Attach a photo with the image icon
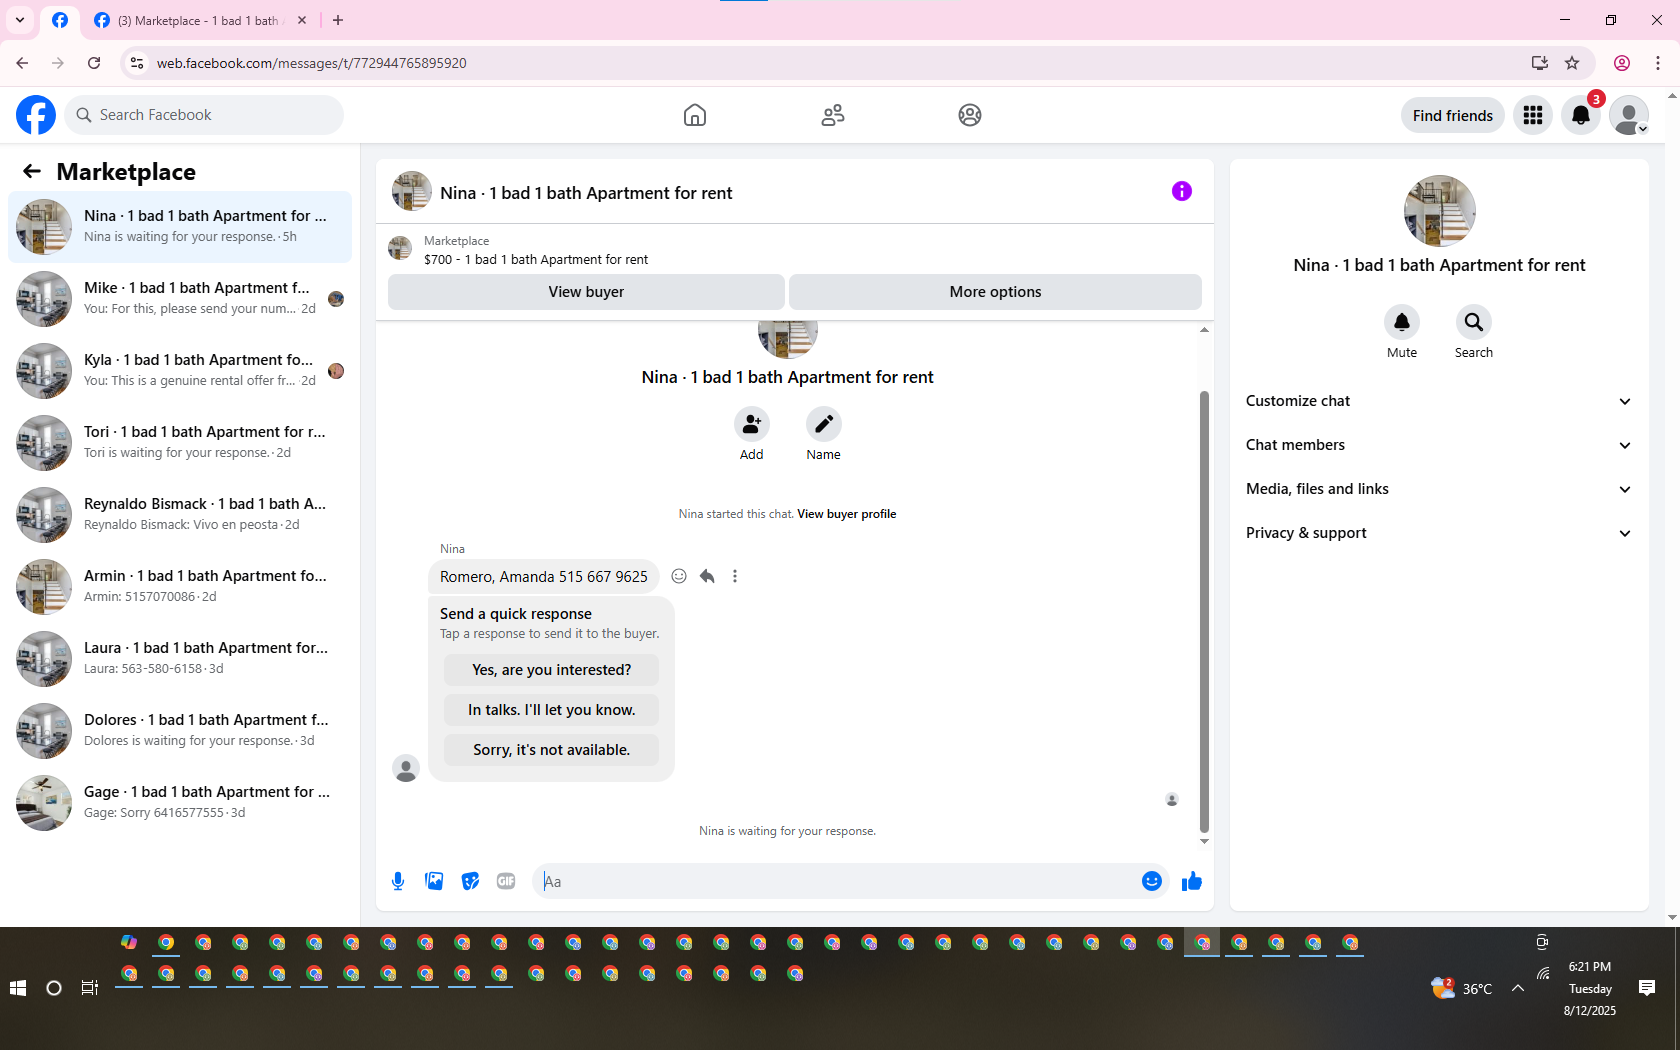 [434, 881]
